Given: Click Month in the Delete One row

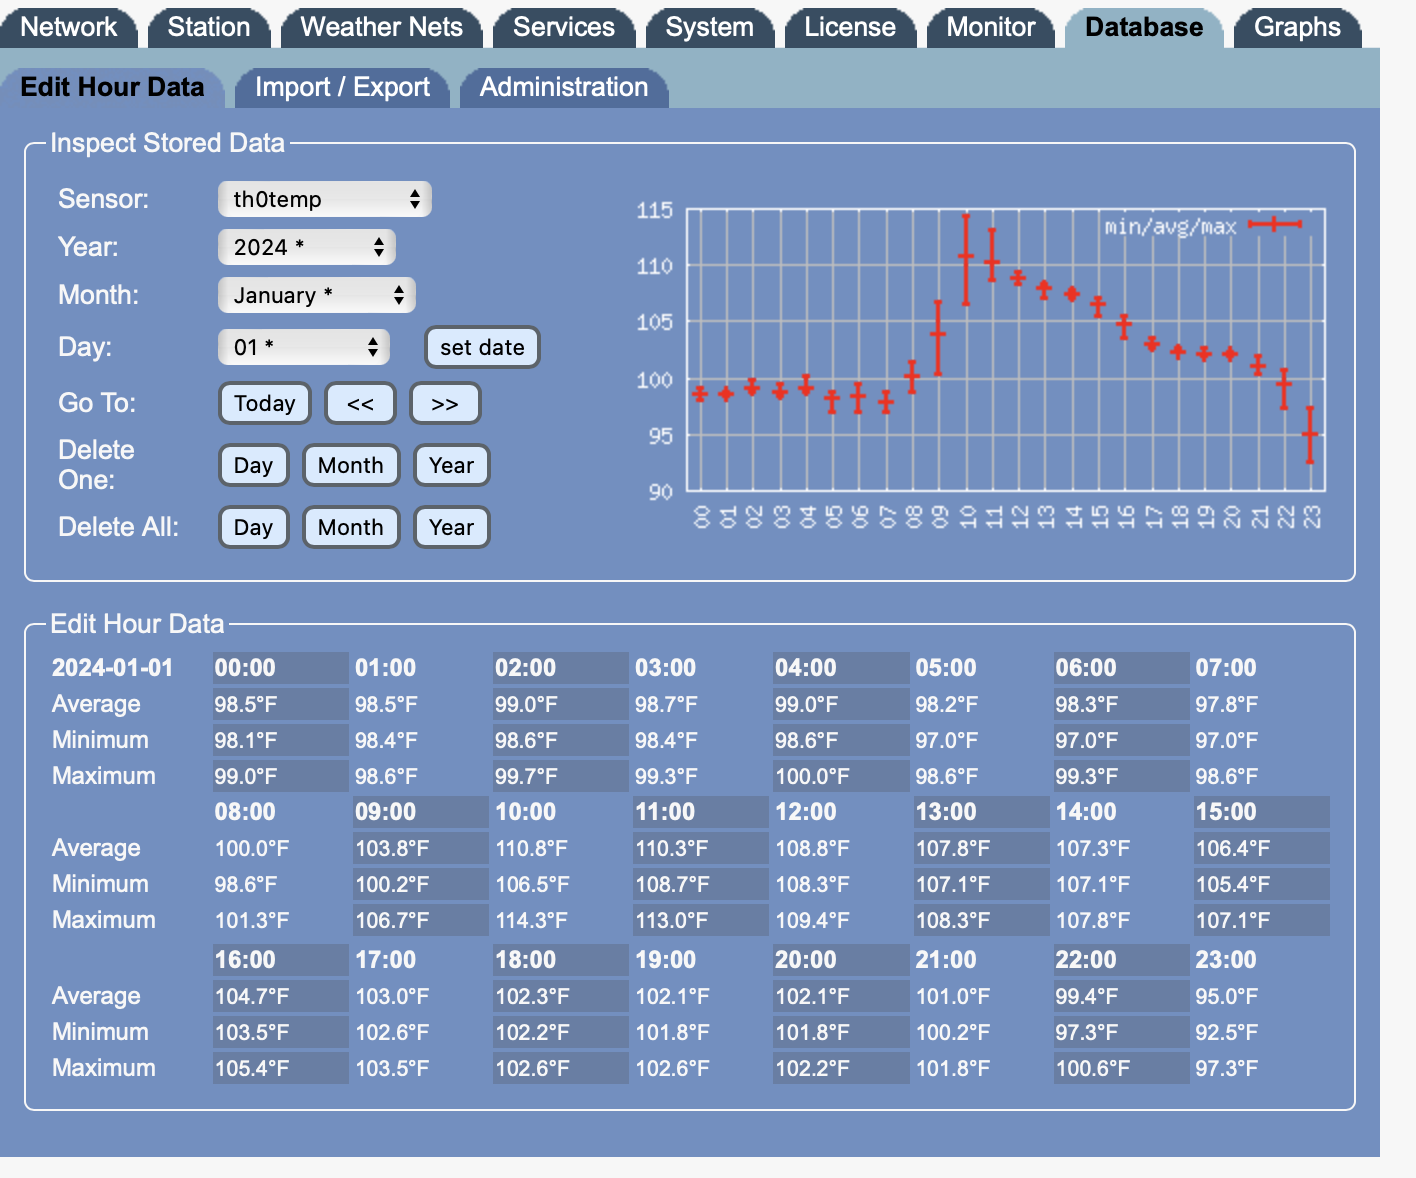Looking at the screenshot, I should point(351,465).
